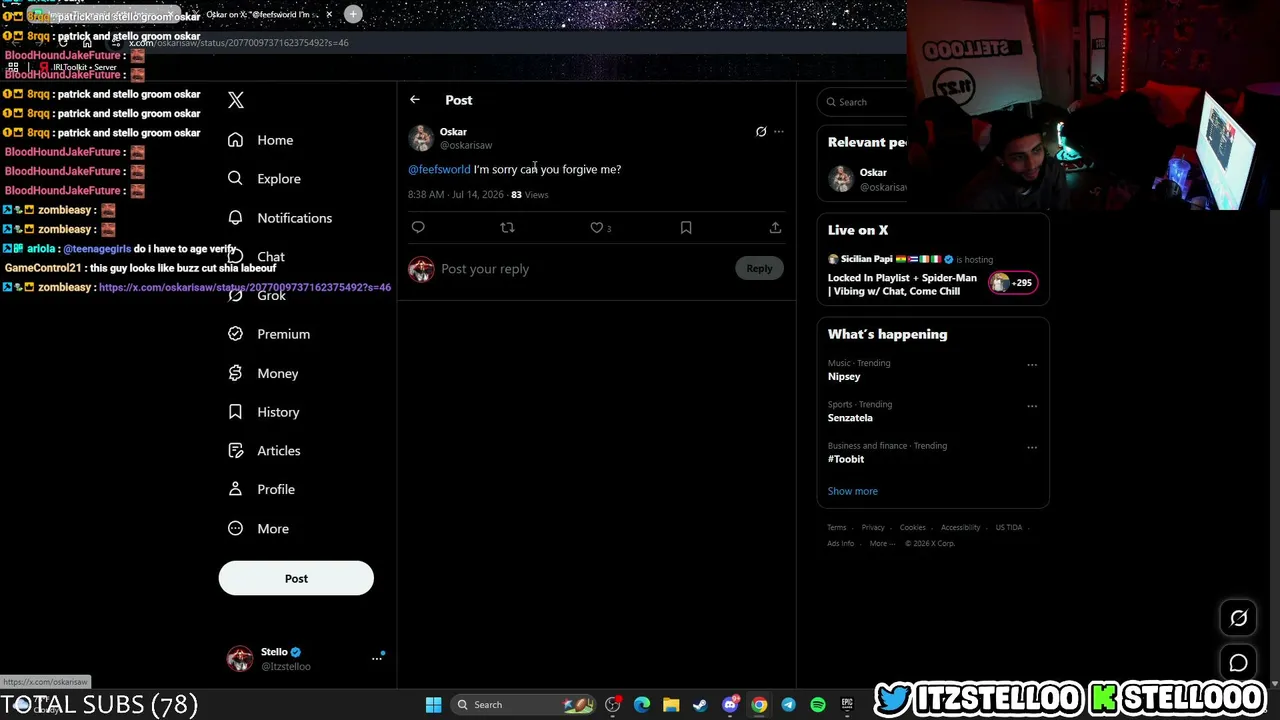
Task: Click the Grok icon on Oskar's post
Action: tap(761, 132)
